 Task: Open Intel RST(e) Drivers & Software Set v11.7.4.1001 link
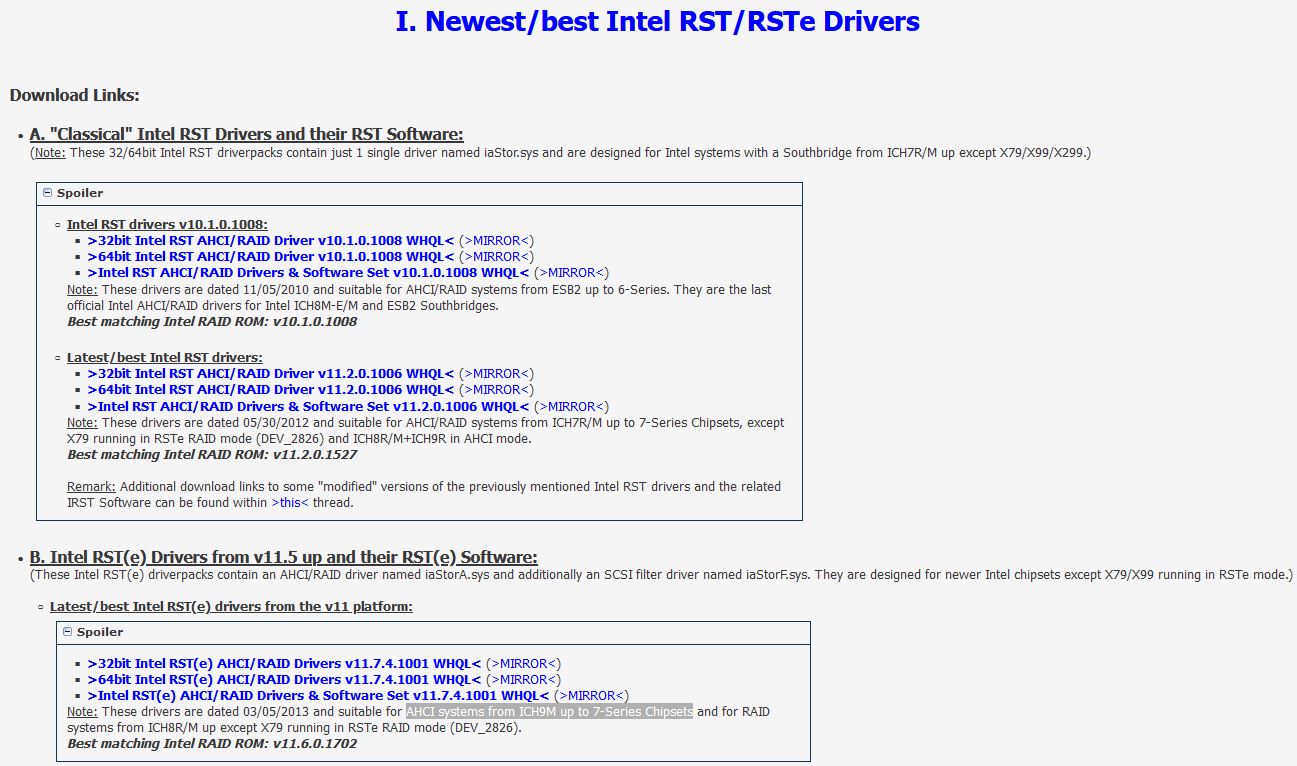(318, 696)
